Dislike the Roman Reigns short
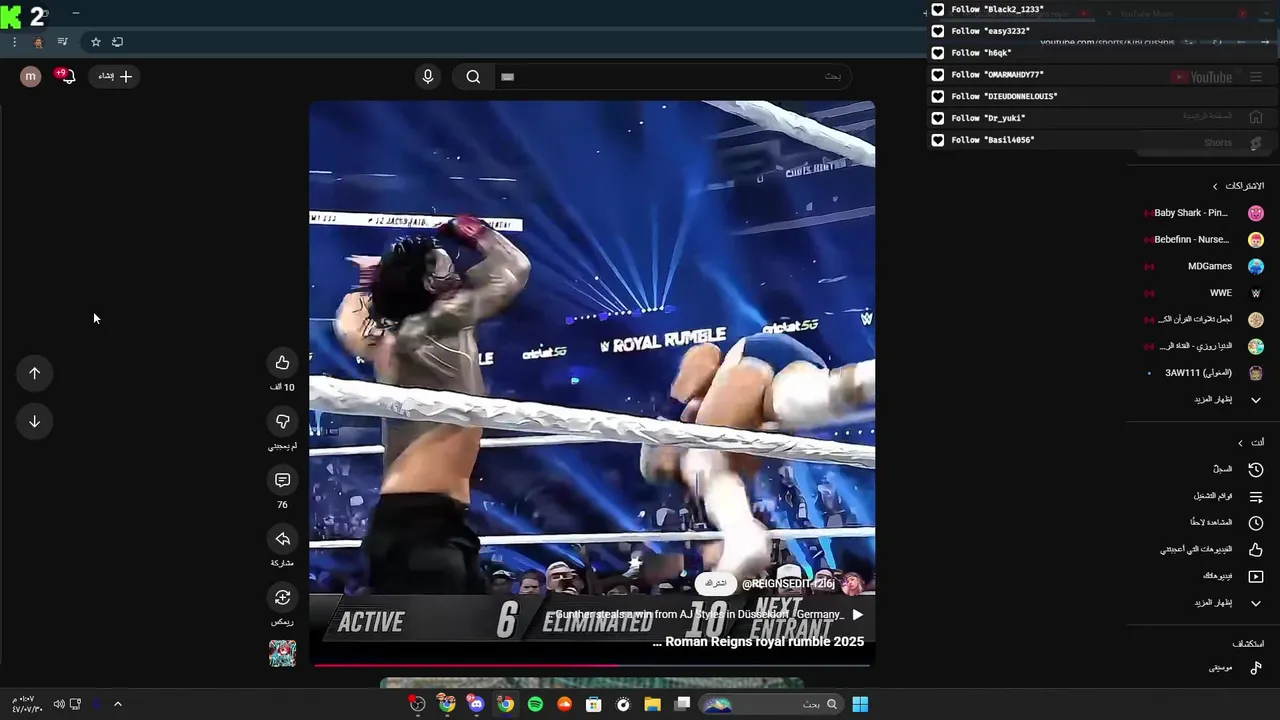This screenshot has height=720, width=1280. click(282, 422)
